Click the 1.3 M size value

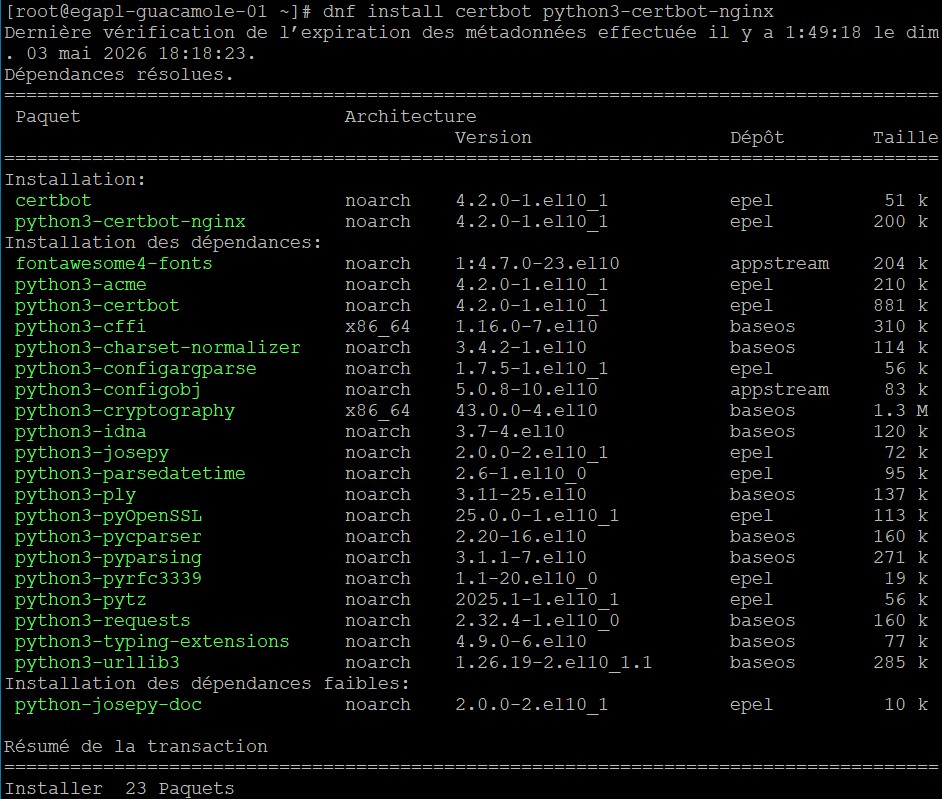(901, 411)
